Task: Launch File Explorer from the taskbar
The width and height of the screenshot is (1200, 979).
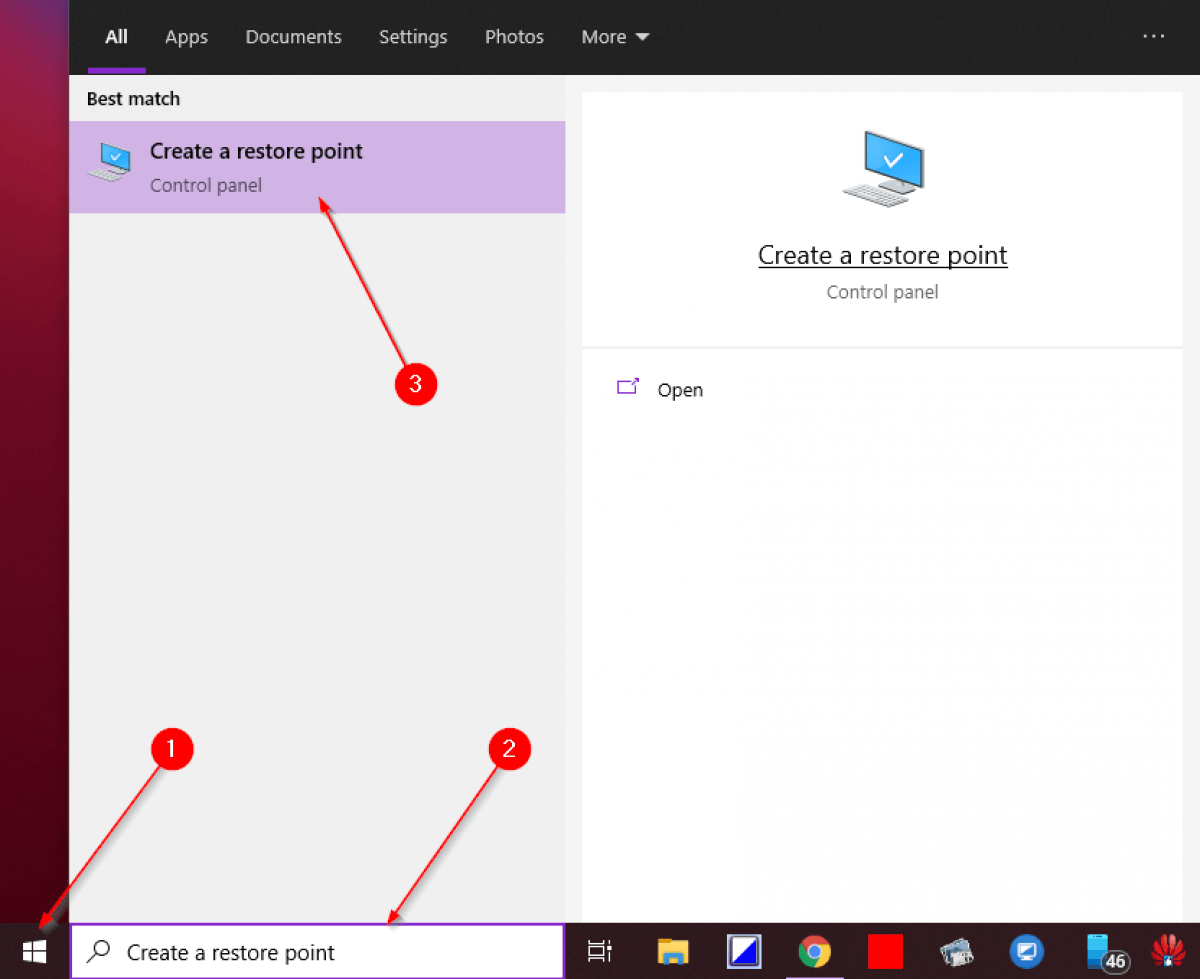Action: pyautogui.click(x=673, y=952)
